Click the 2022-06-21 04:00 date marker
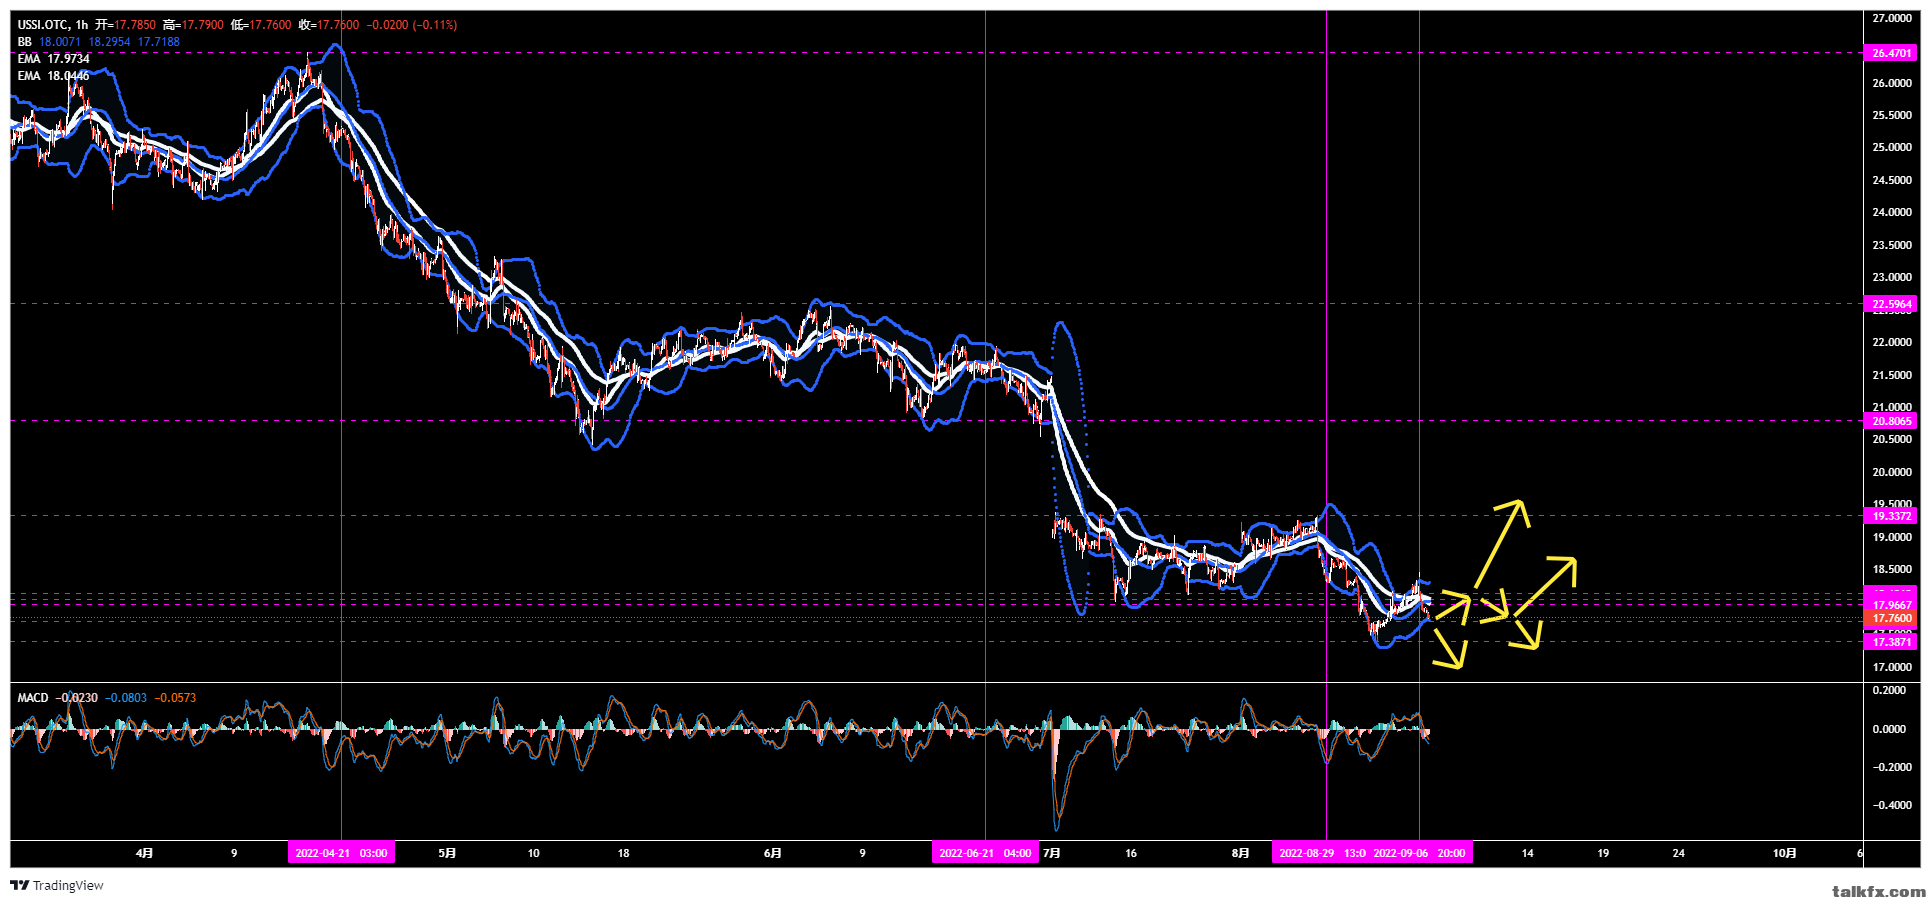Viewport: 1931px width, 903px height. tap(985, 853)
